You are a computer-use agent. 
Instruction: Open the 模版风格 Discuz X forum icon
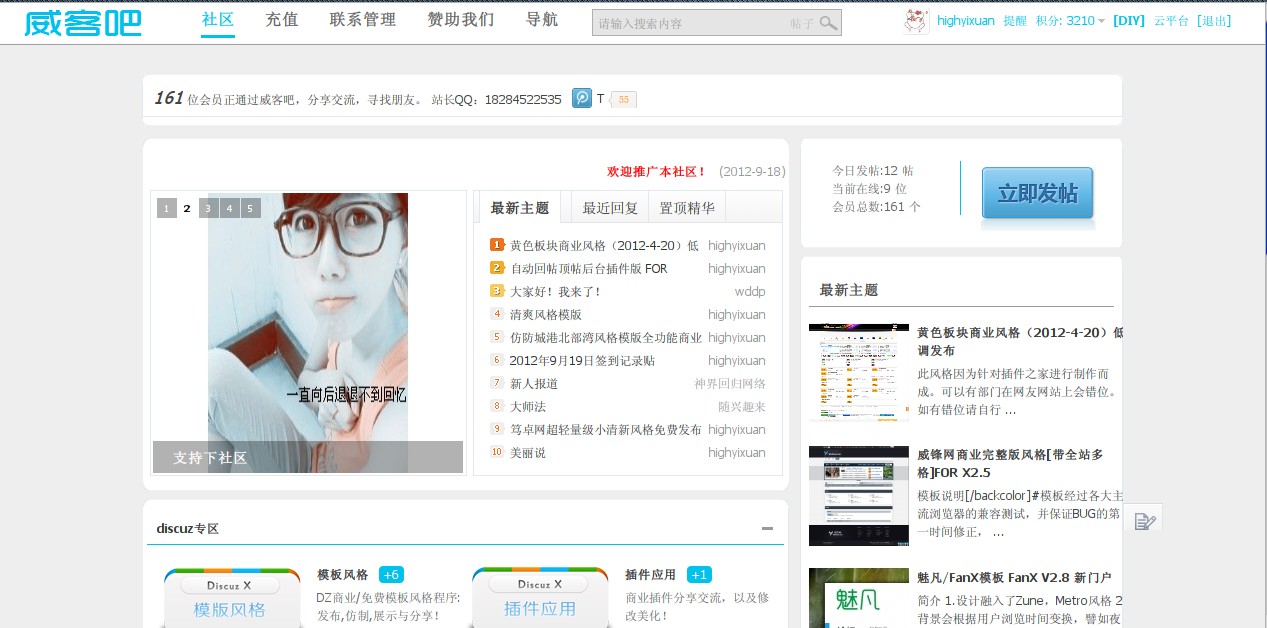[231, 598]
